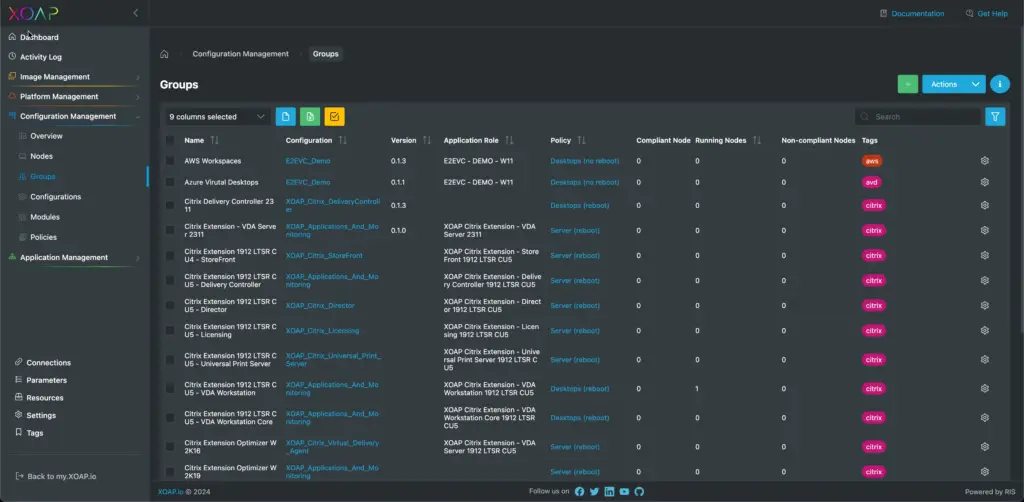Open the Configurations sidebar item

[56, 196]
